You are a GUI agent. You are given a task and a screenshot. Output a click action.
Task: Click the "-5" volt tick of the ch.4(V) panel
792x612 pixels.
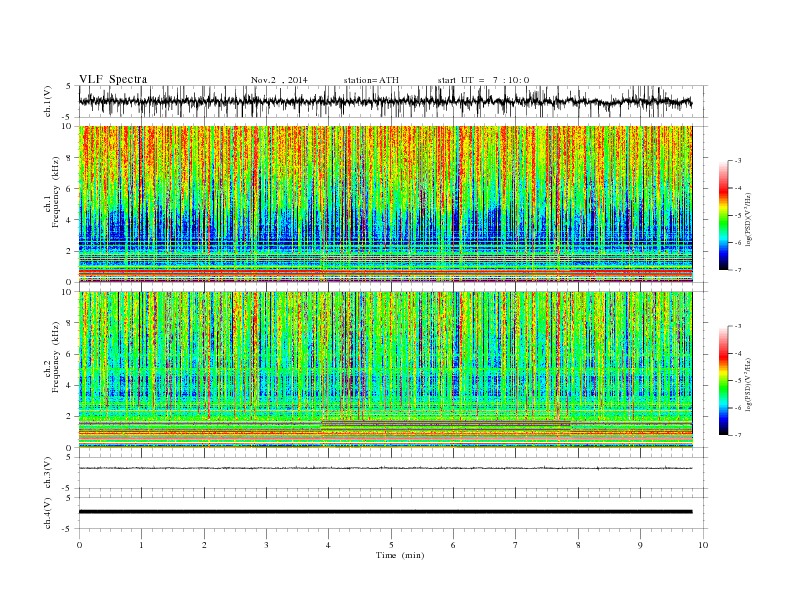coord(67,529)
